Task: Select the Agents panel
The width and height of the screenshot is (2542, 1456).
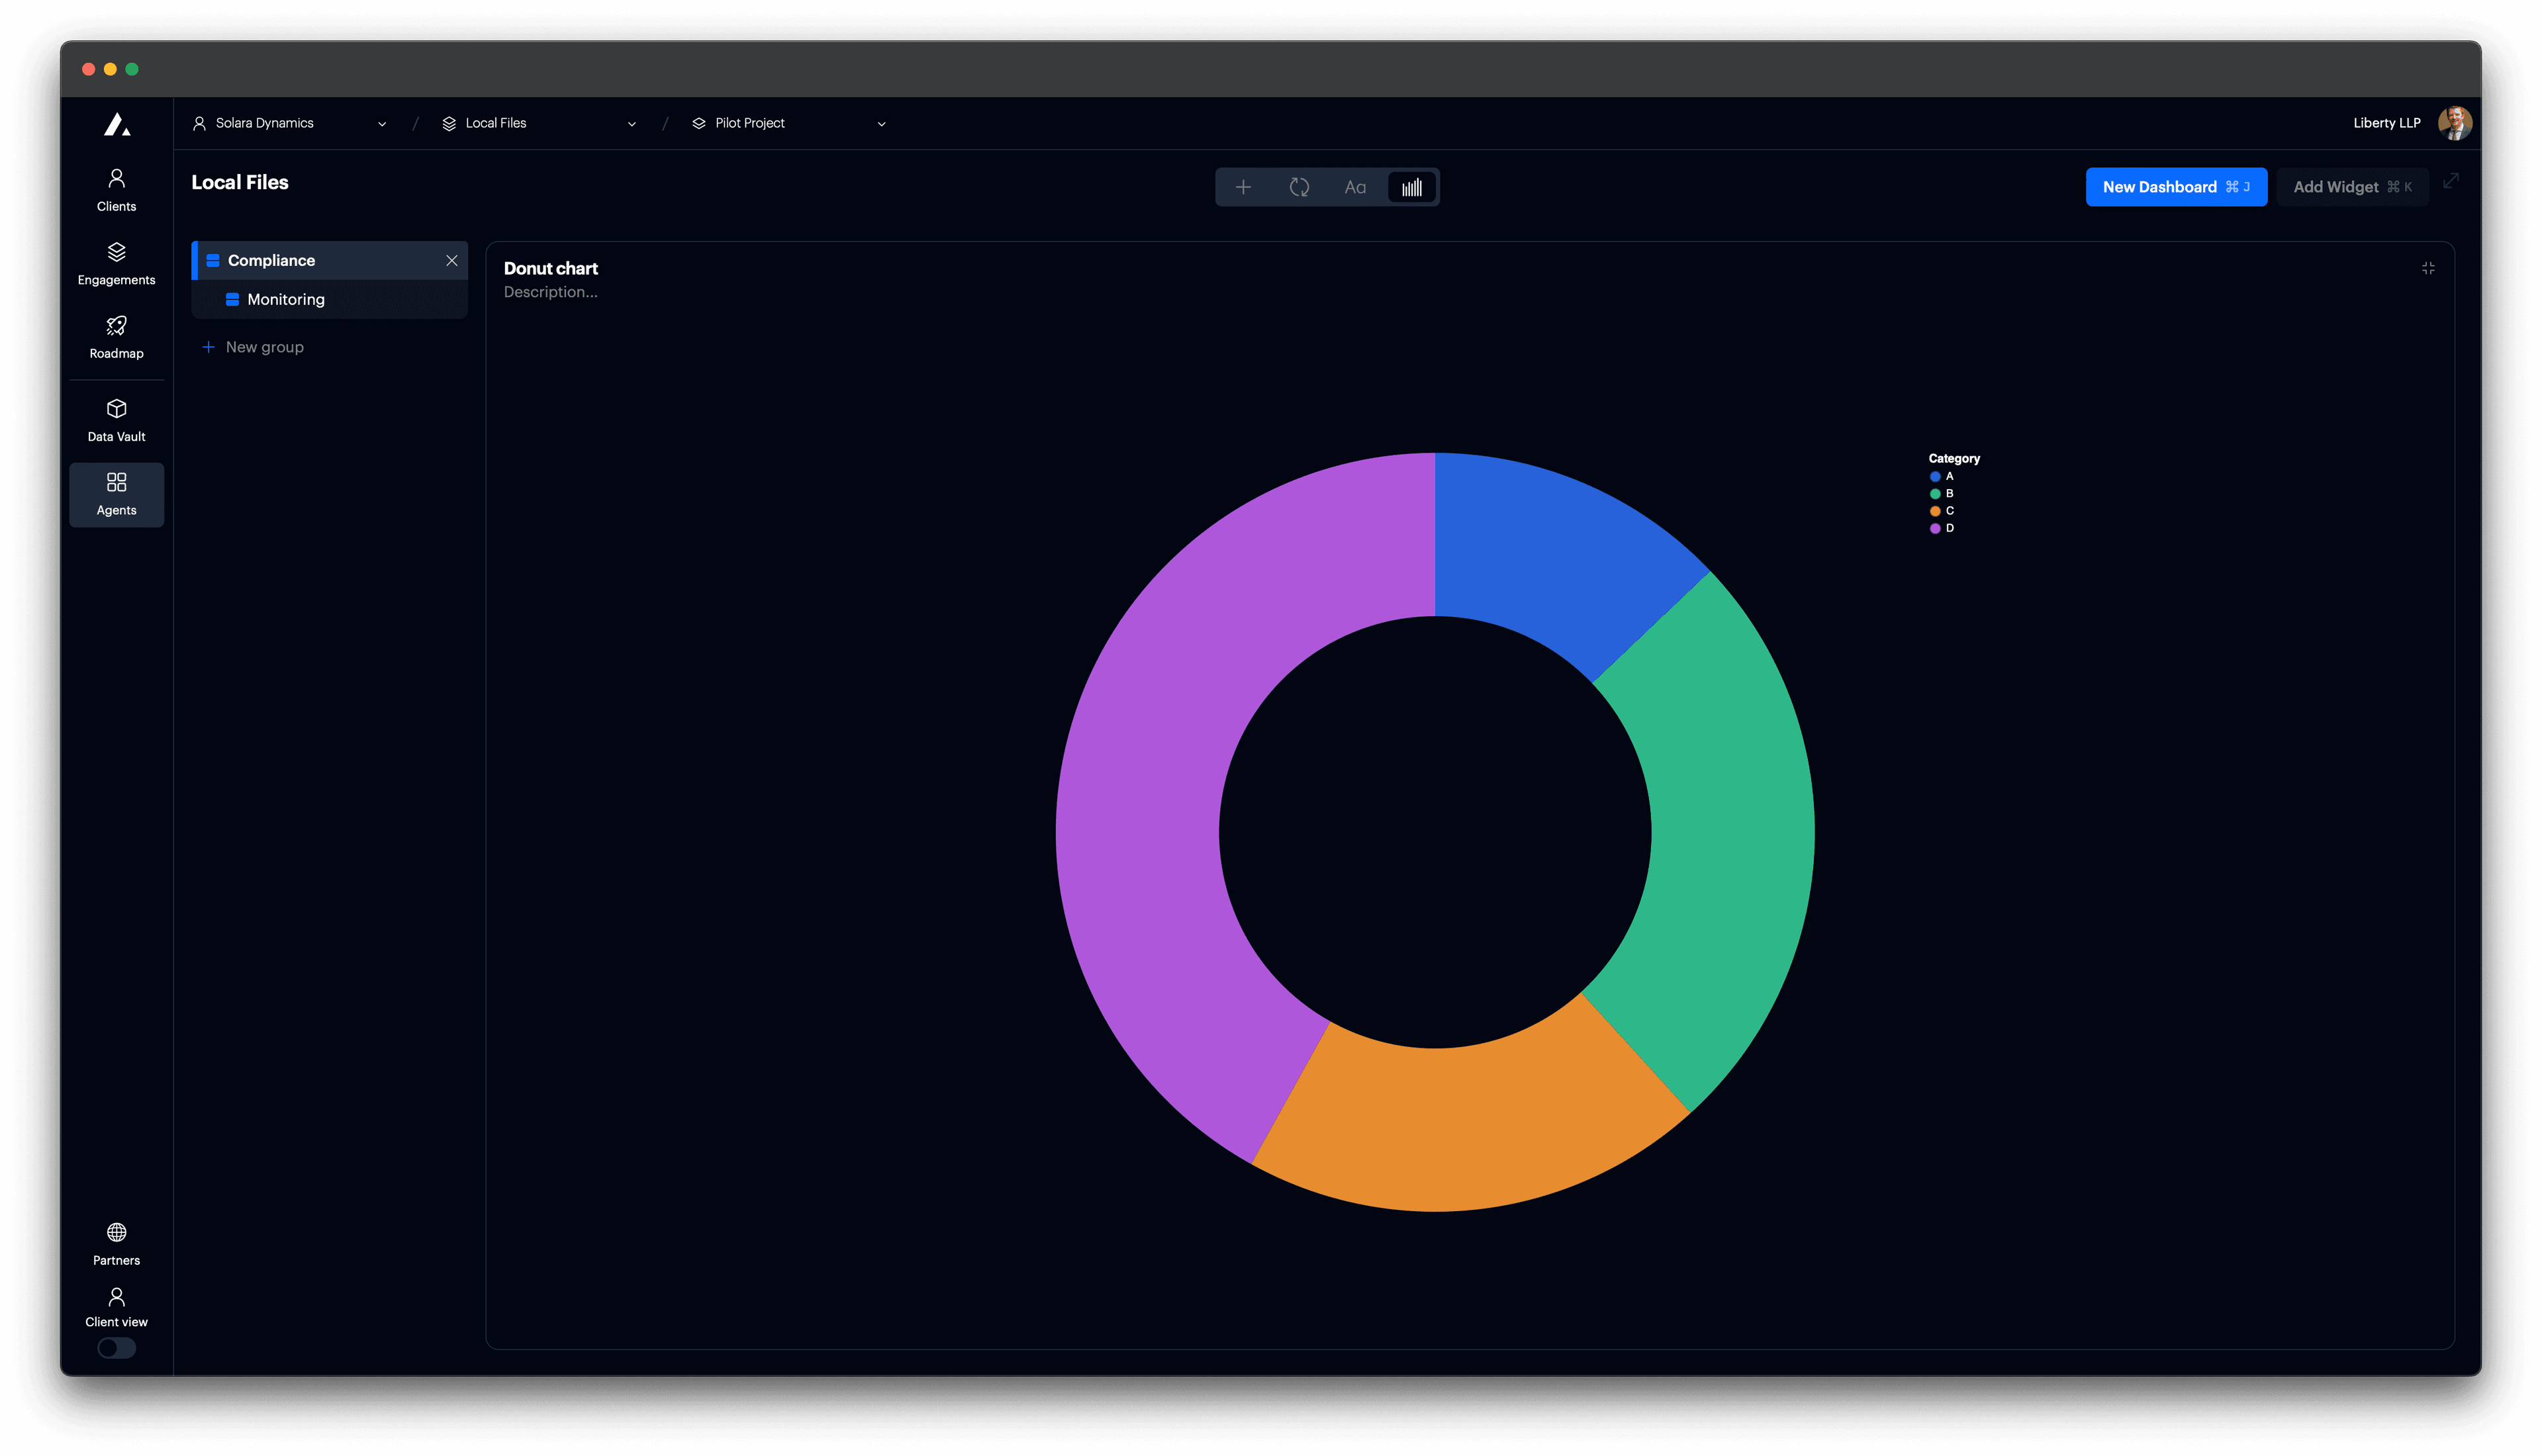Action: [x=116, y=494]
